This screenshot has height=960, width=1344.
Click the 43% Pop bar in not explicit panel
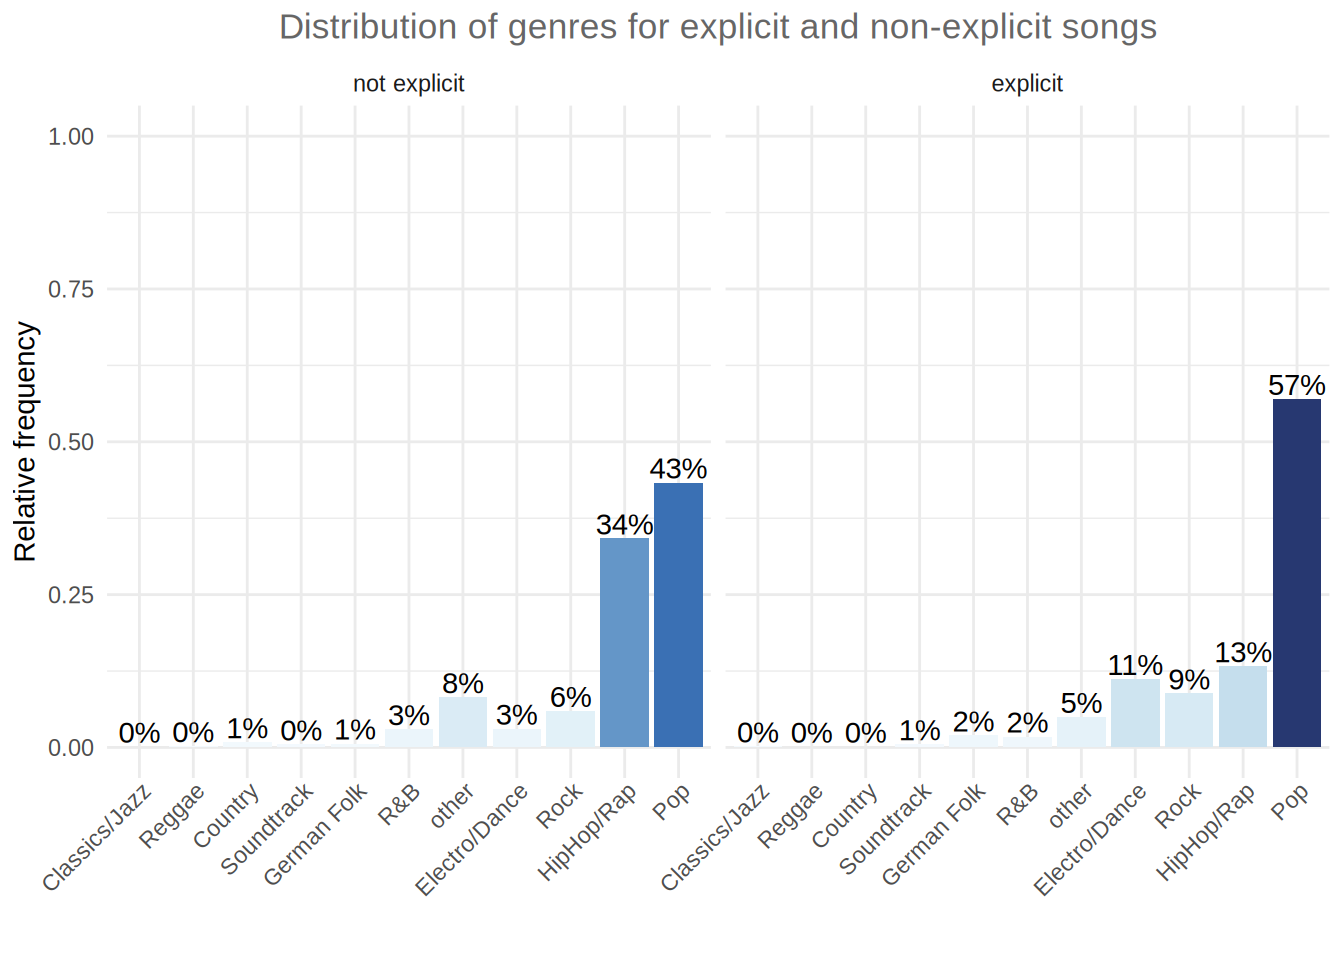[678, 614]
